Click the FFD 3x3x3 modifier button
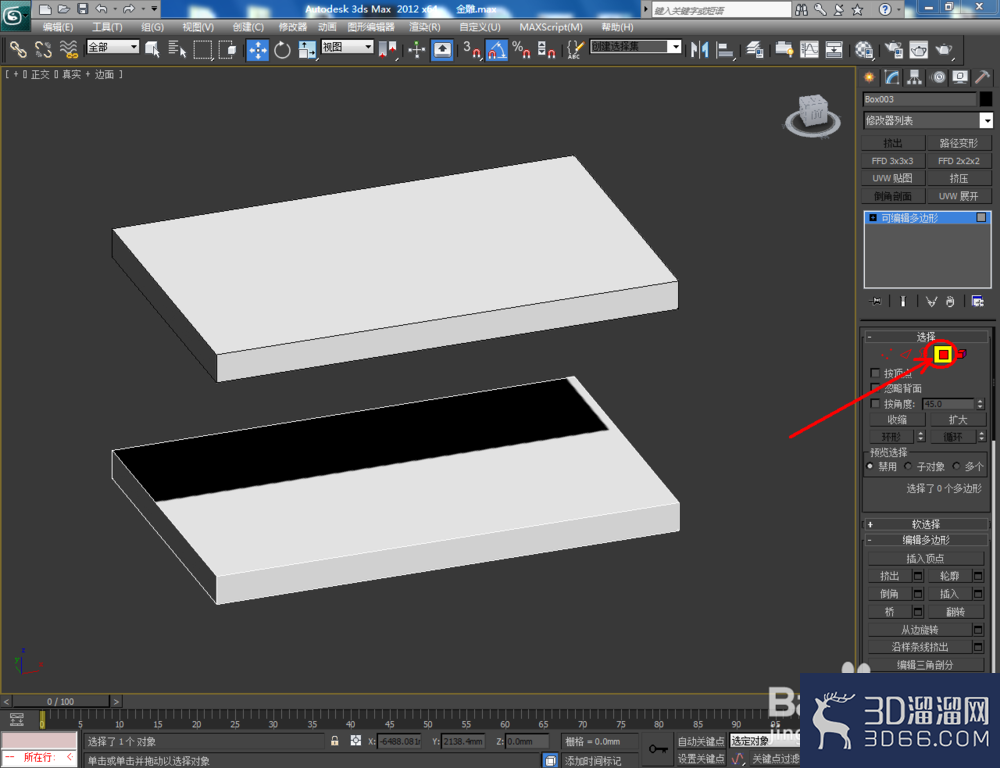Viewport: 1000px width, 768px height. click(893, 161)
